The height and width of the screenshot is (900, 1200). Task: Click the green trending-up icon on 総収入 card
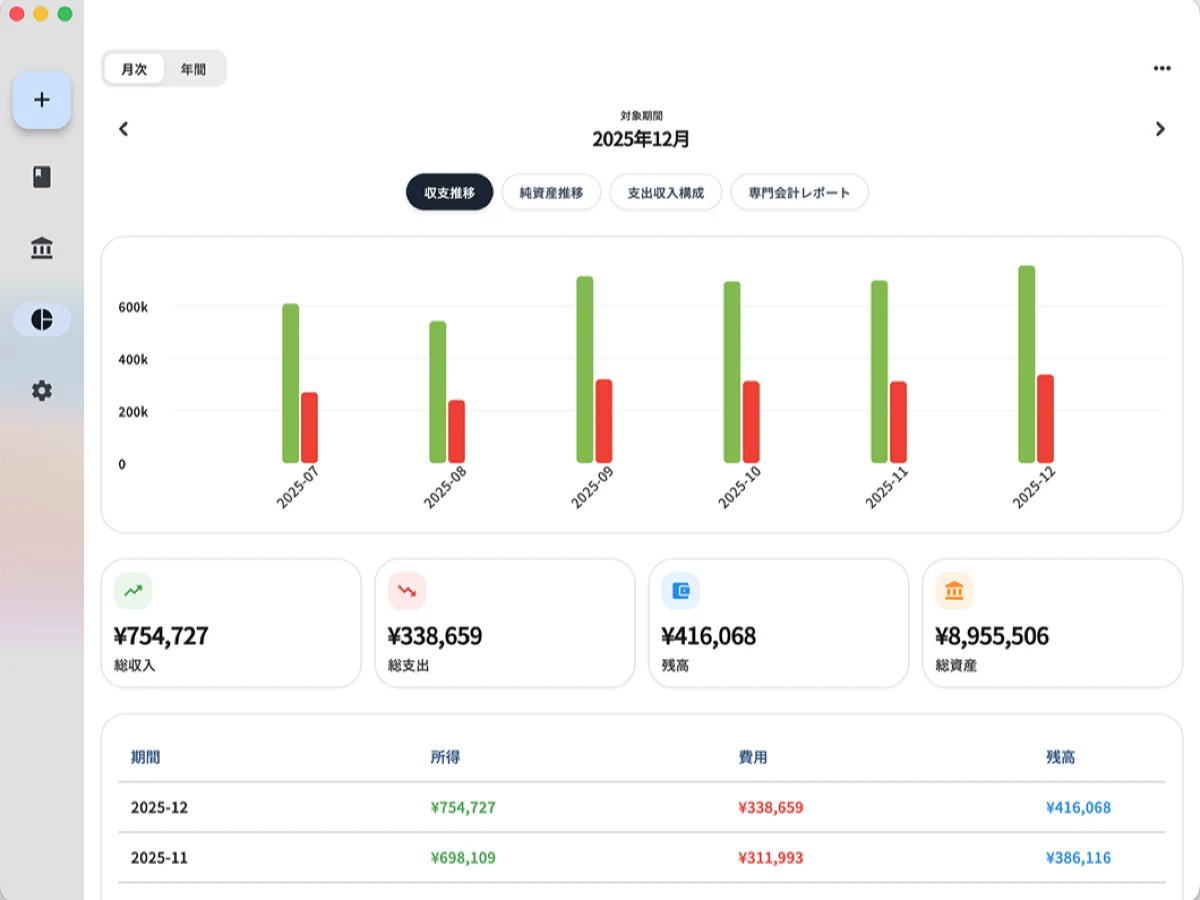(133, 591)
